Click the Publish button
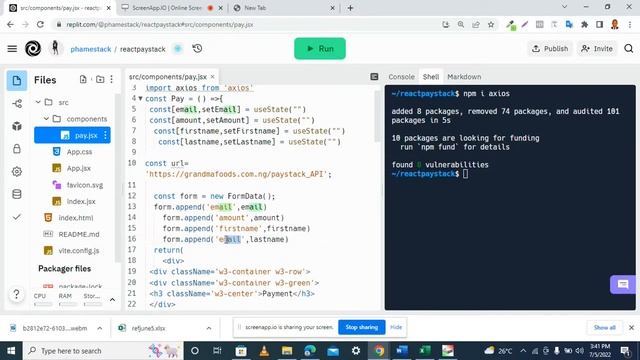Viewport: 640px width, 360px height. coord(550,49)
